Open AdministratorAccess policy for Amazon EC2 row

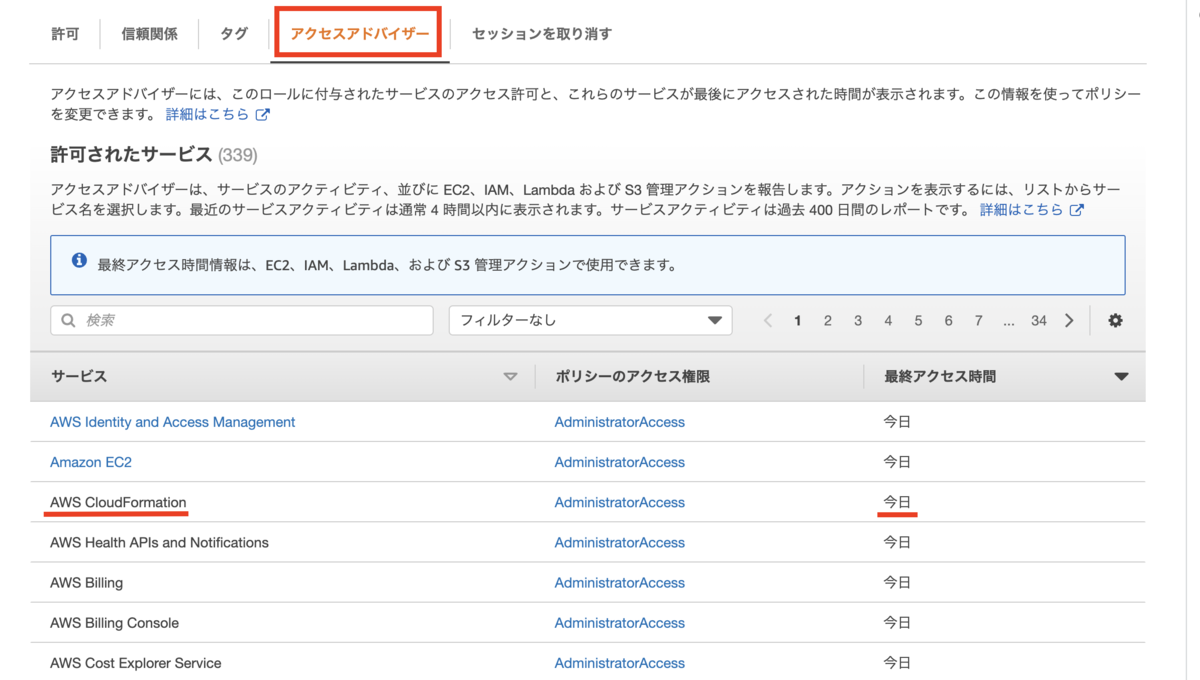[x=620, y=462]
